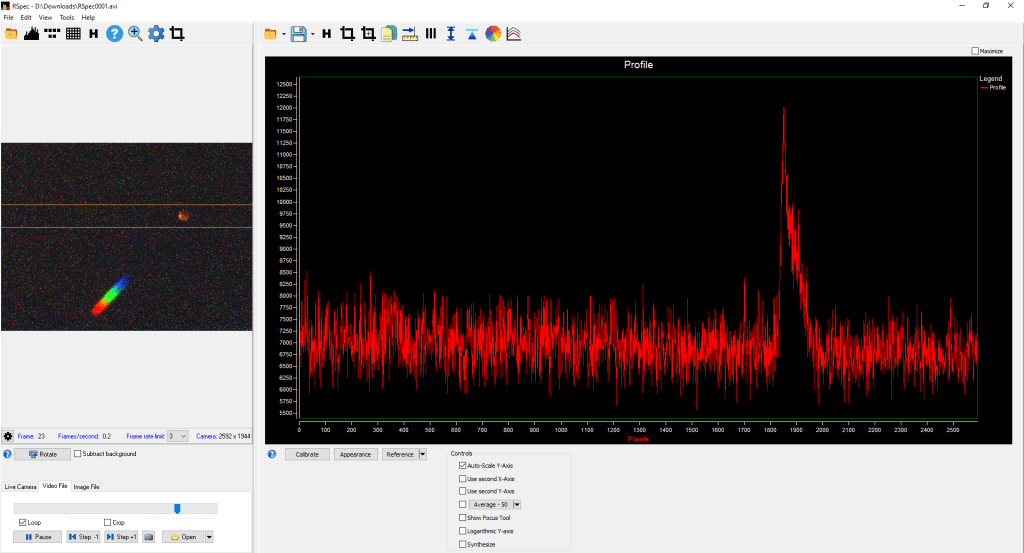1024x553 pixels.
Task: Select the zoom magnifier tool
Action: coord(135,34)
